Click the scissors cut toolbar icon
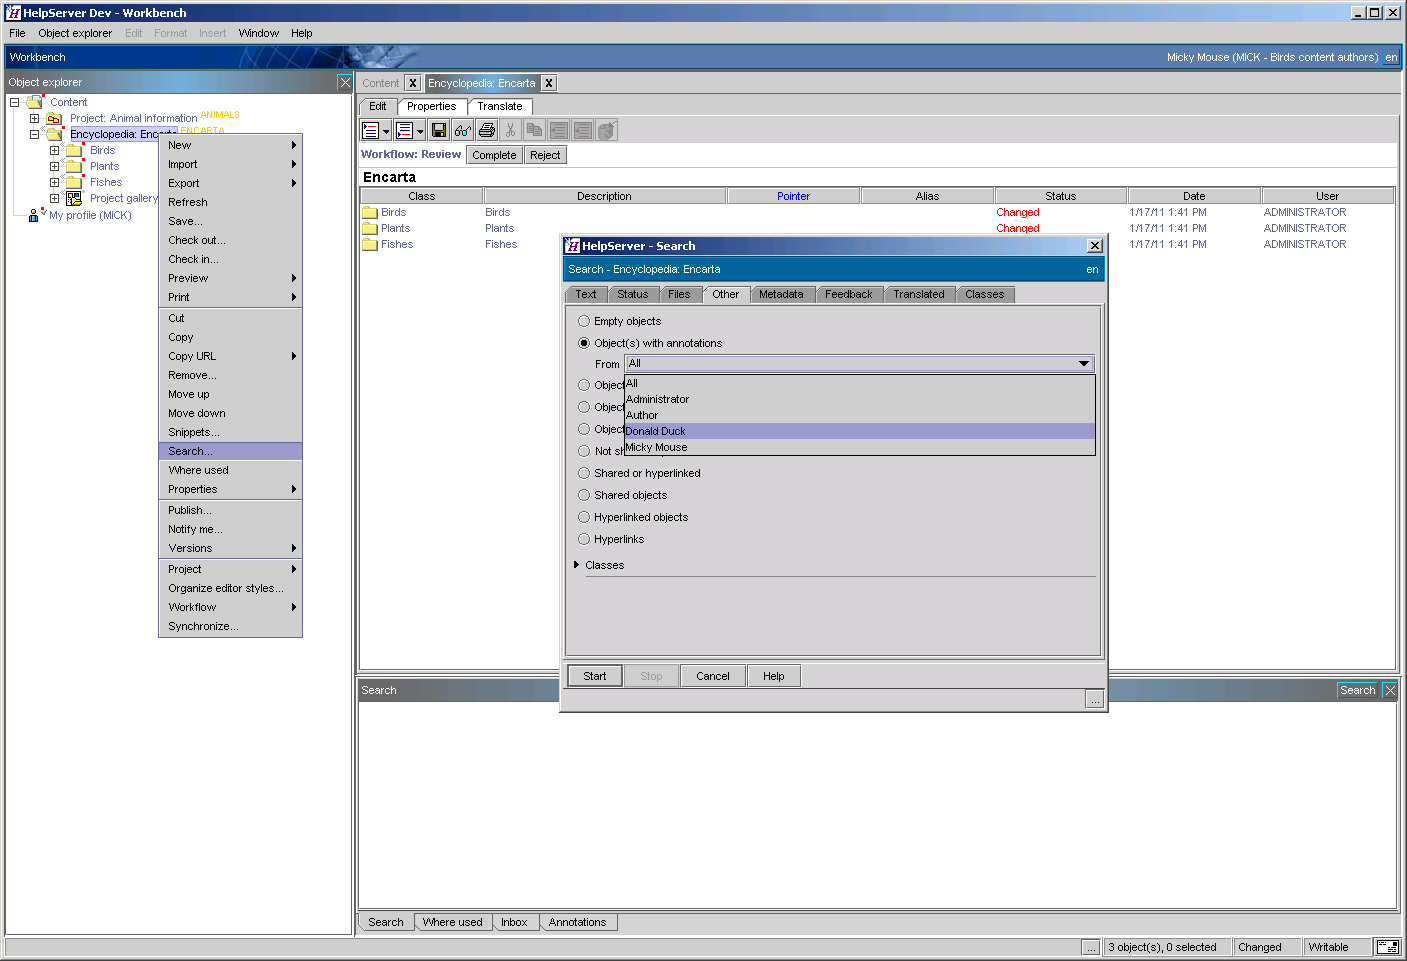This screenshot has height=961, width=1407. tap(510, 130)
